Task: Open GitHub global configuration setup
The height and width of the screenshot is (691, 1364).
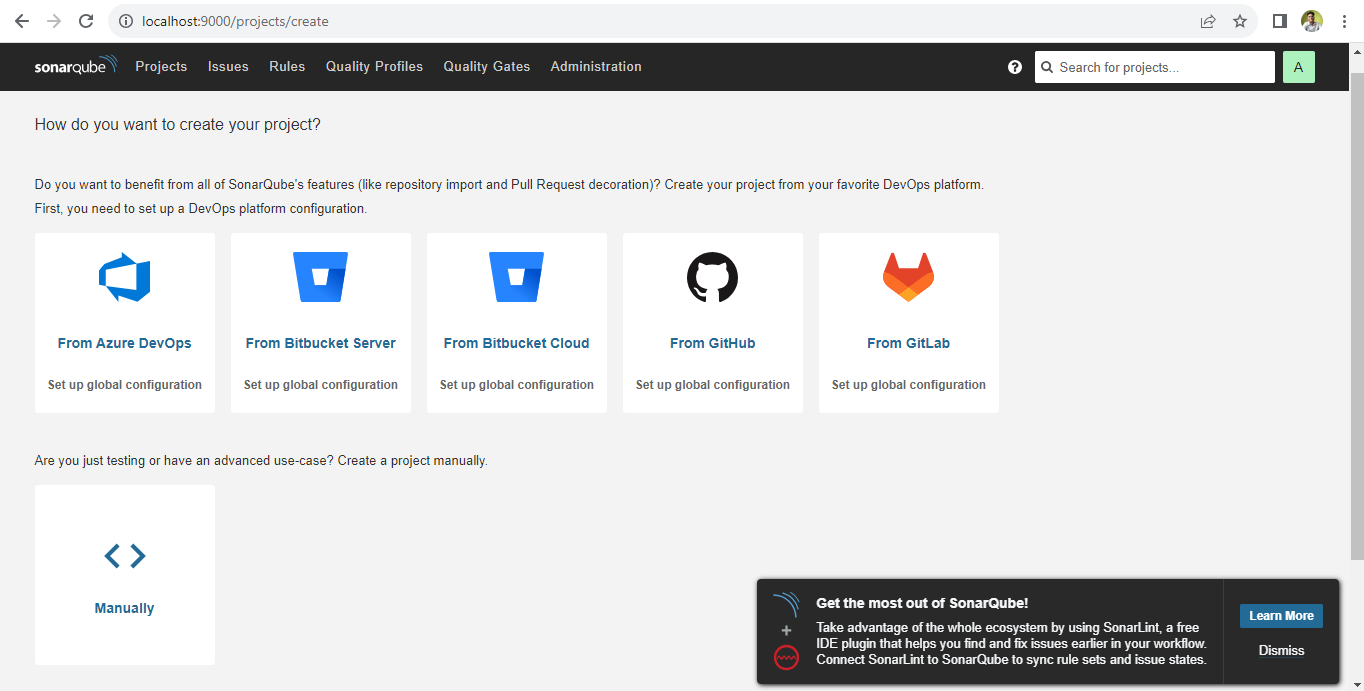Action: [x=712, y=384]
